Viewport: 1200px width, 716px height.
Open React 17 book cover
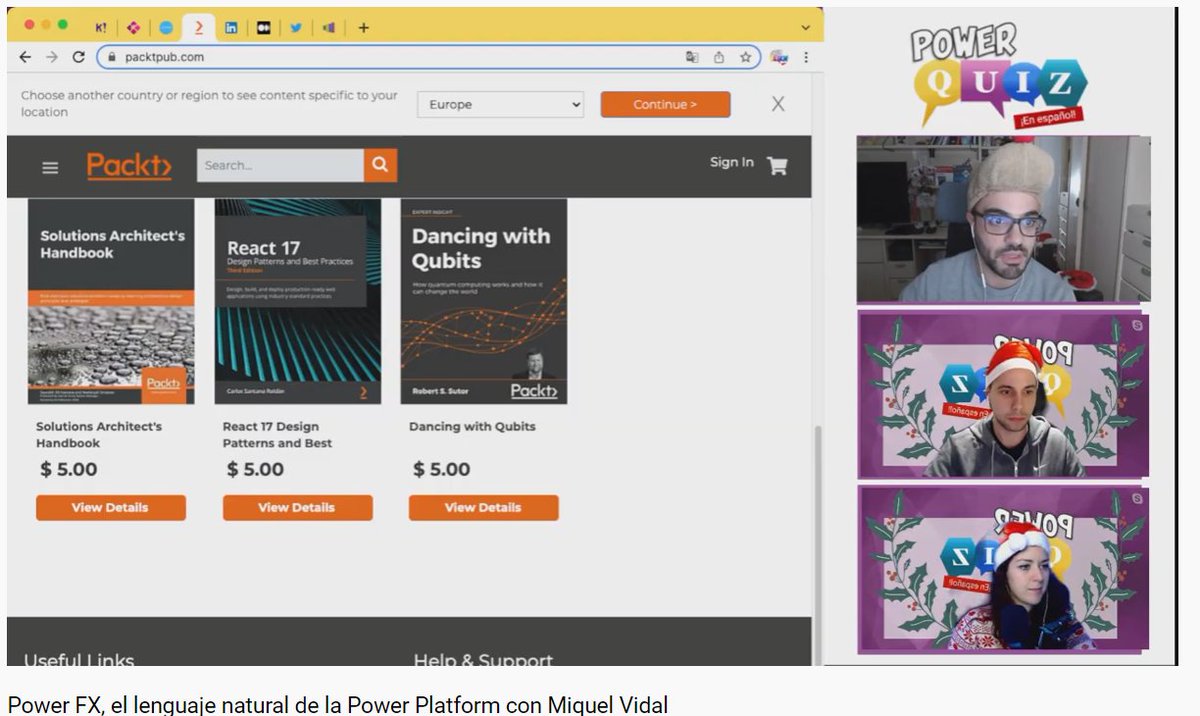298,301
